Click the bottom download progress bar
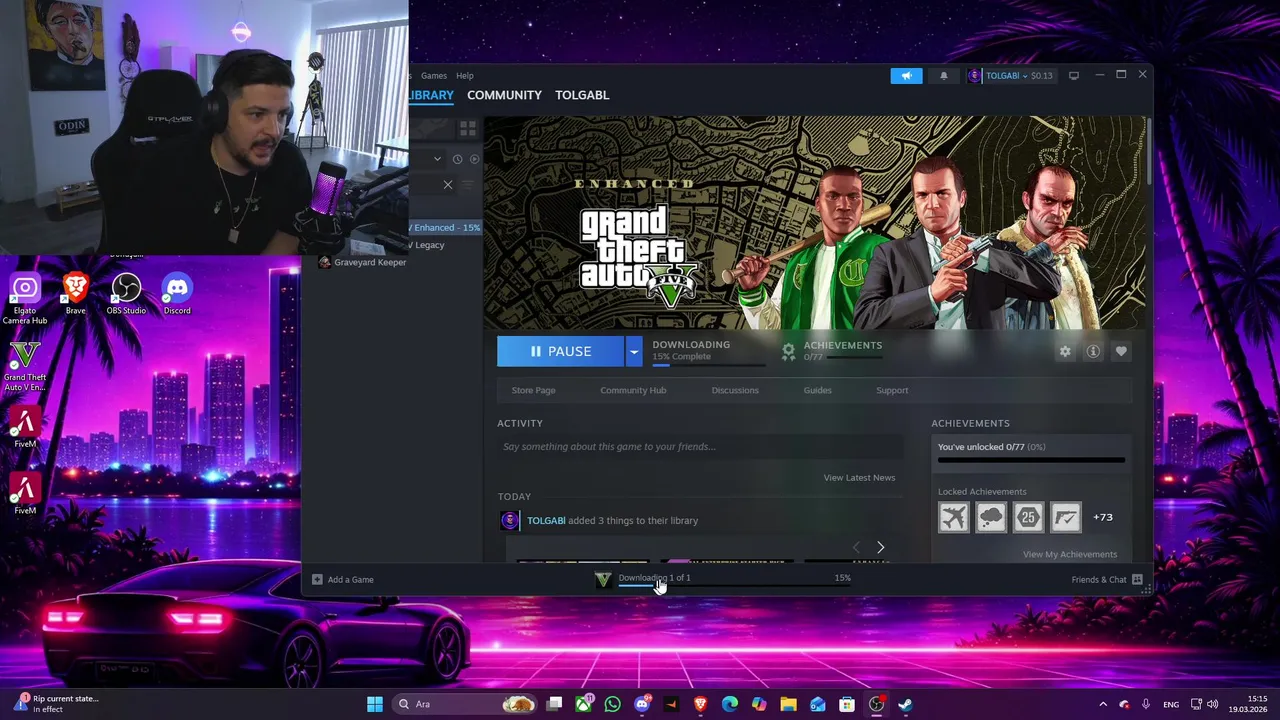The image size is (1280, 720). pyautogui.click(x=734, y=586)
